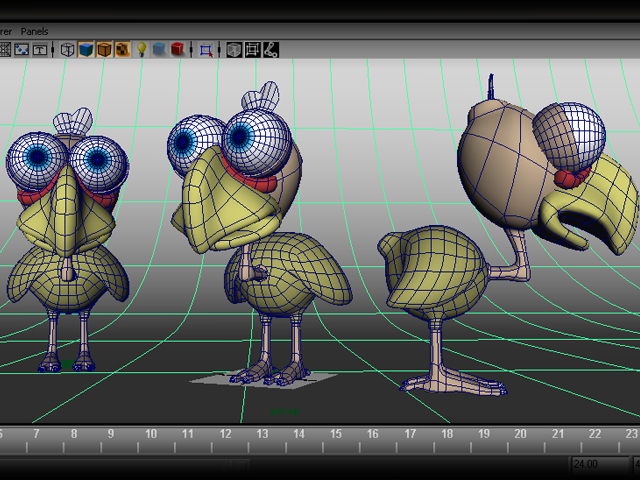640x480 pixels.
Task: Jump to frame 22 on the timeline
Action: click(x=595, y=434)
